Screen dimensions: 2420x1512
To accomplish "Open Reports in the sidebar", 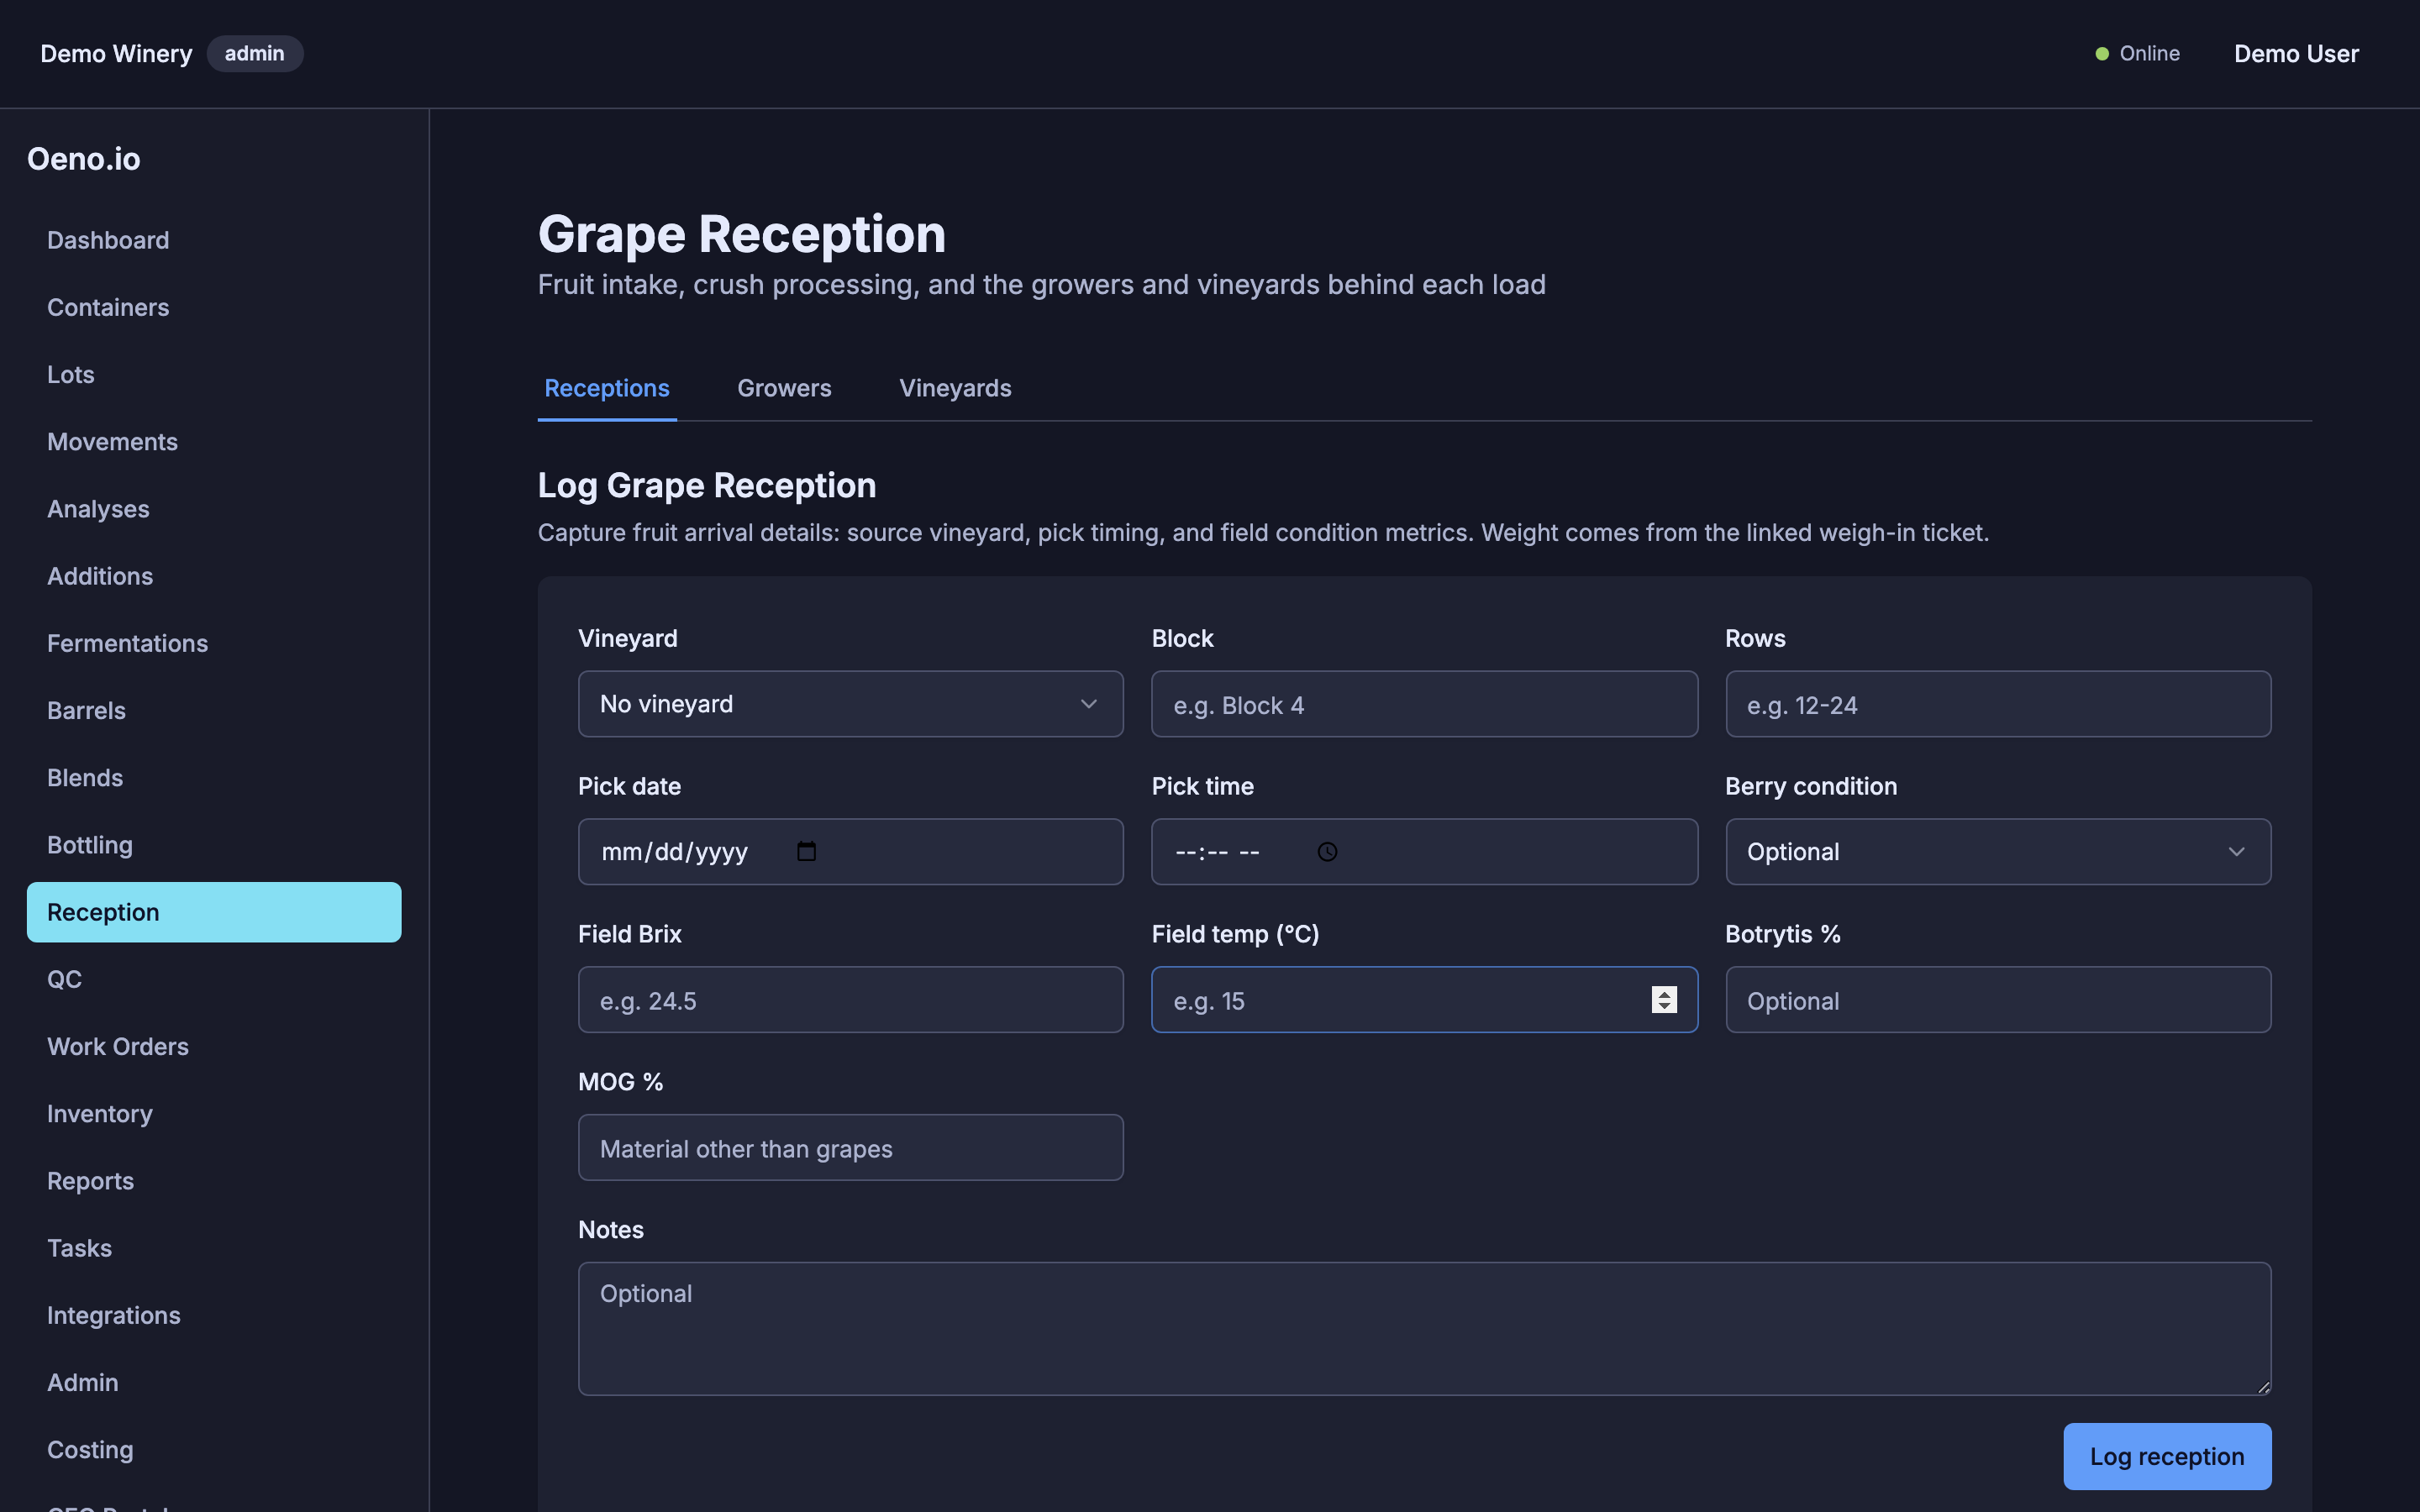I will (214, 1181).
